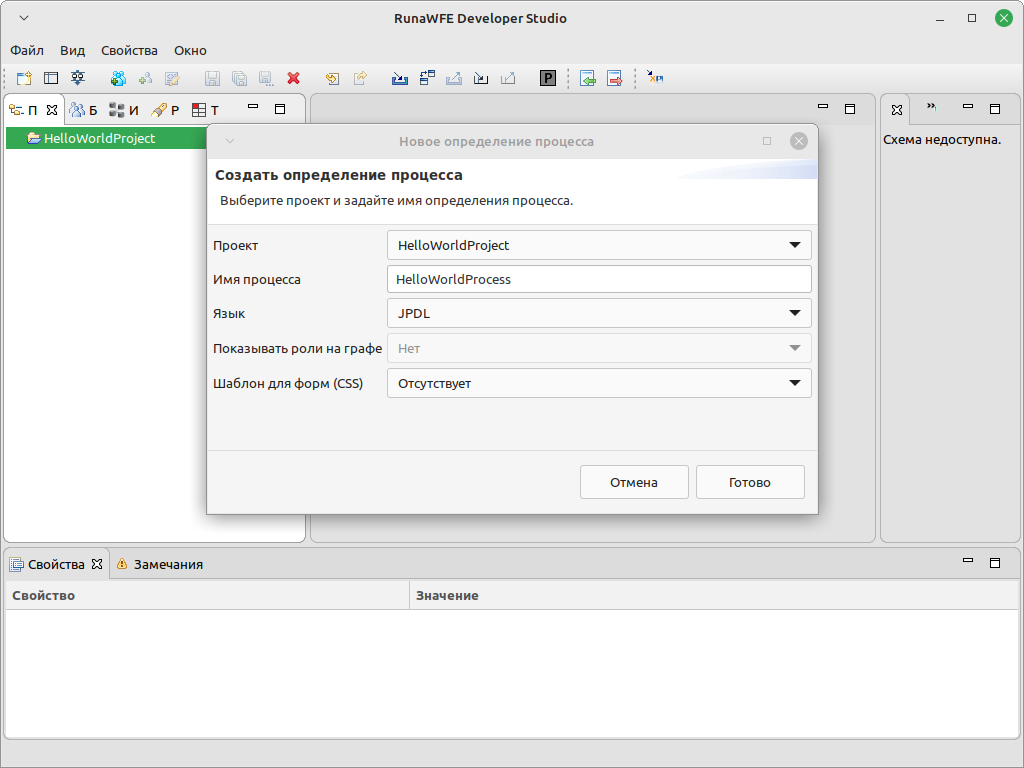Click the blue people group toolbar icon

(x=118, y=78)
